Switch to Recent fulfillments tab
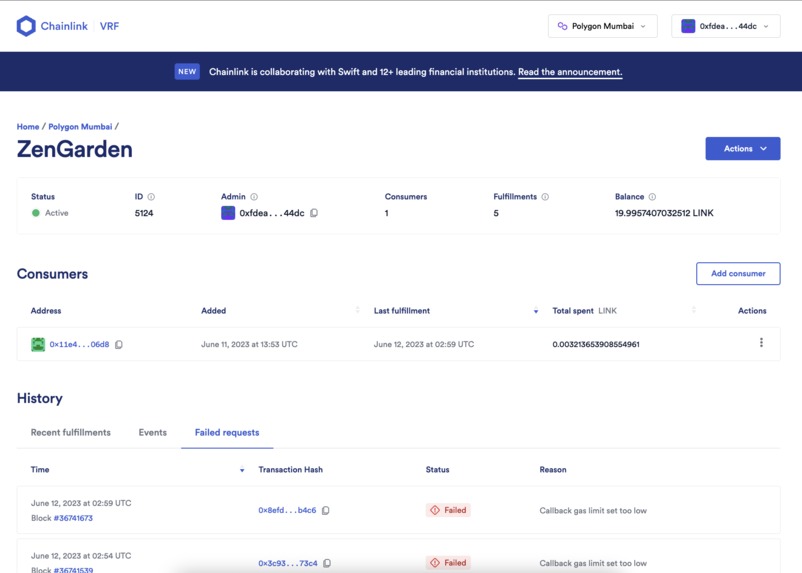The width and height of the screenshot is (802, 573). click(x=71, y=432)
